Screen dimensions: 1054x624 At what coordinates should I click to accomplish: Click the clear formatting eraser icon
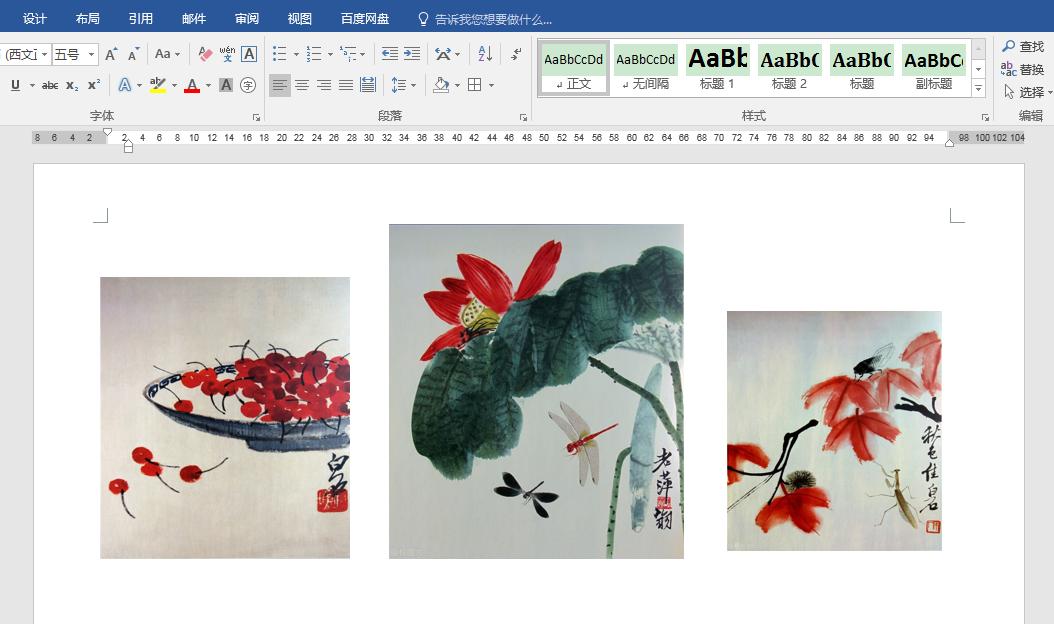click(205, 54)
